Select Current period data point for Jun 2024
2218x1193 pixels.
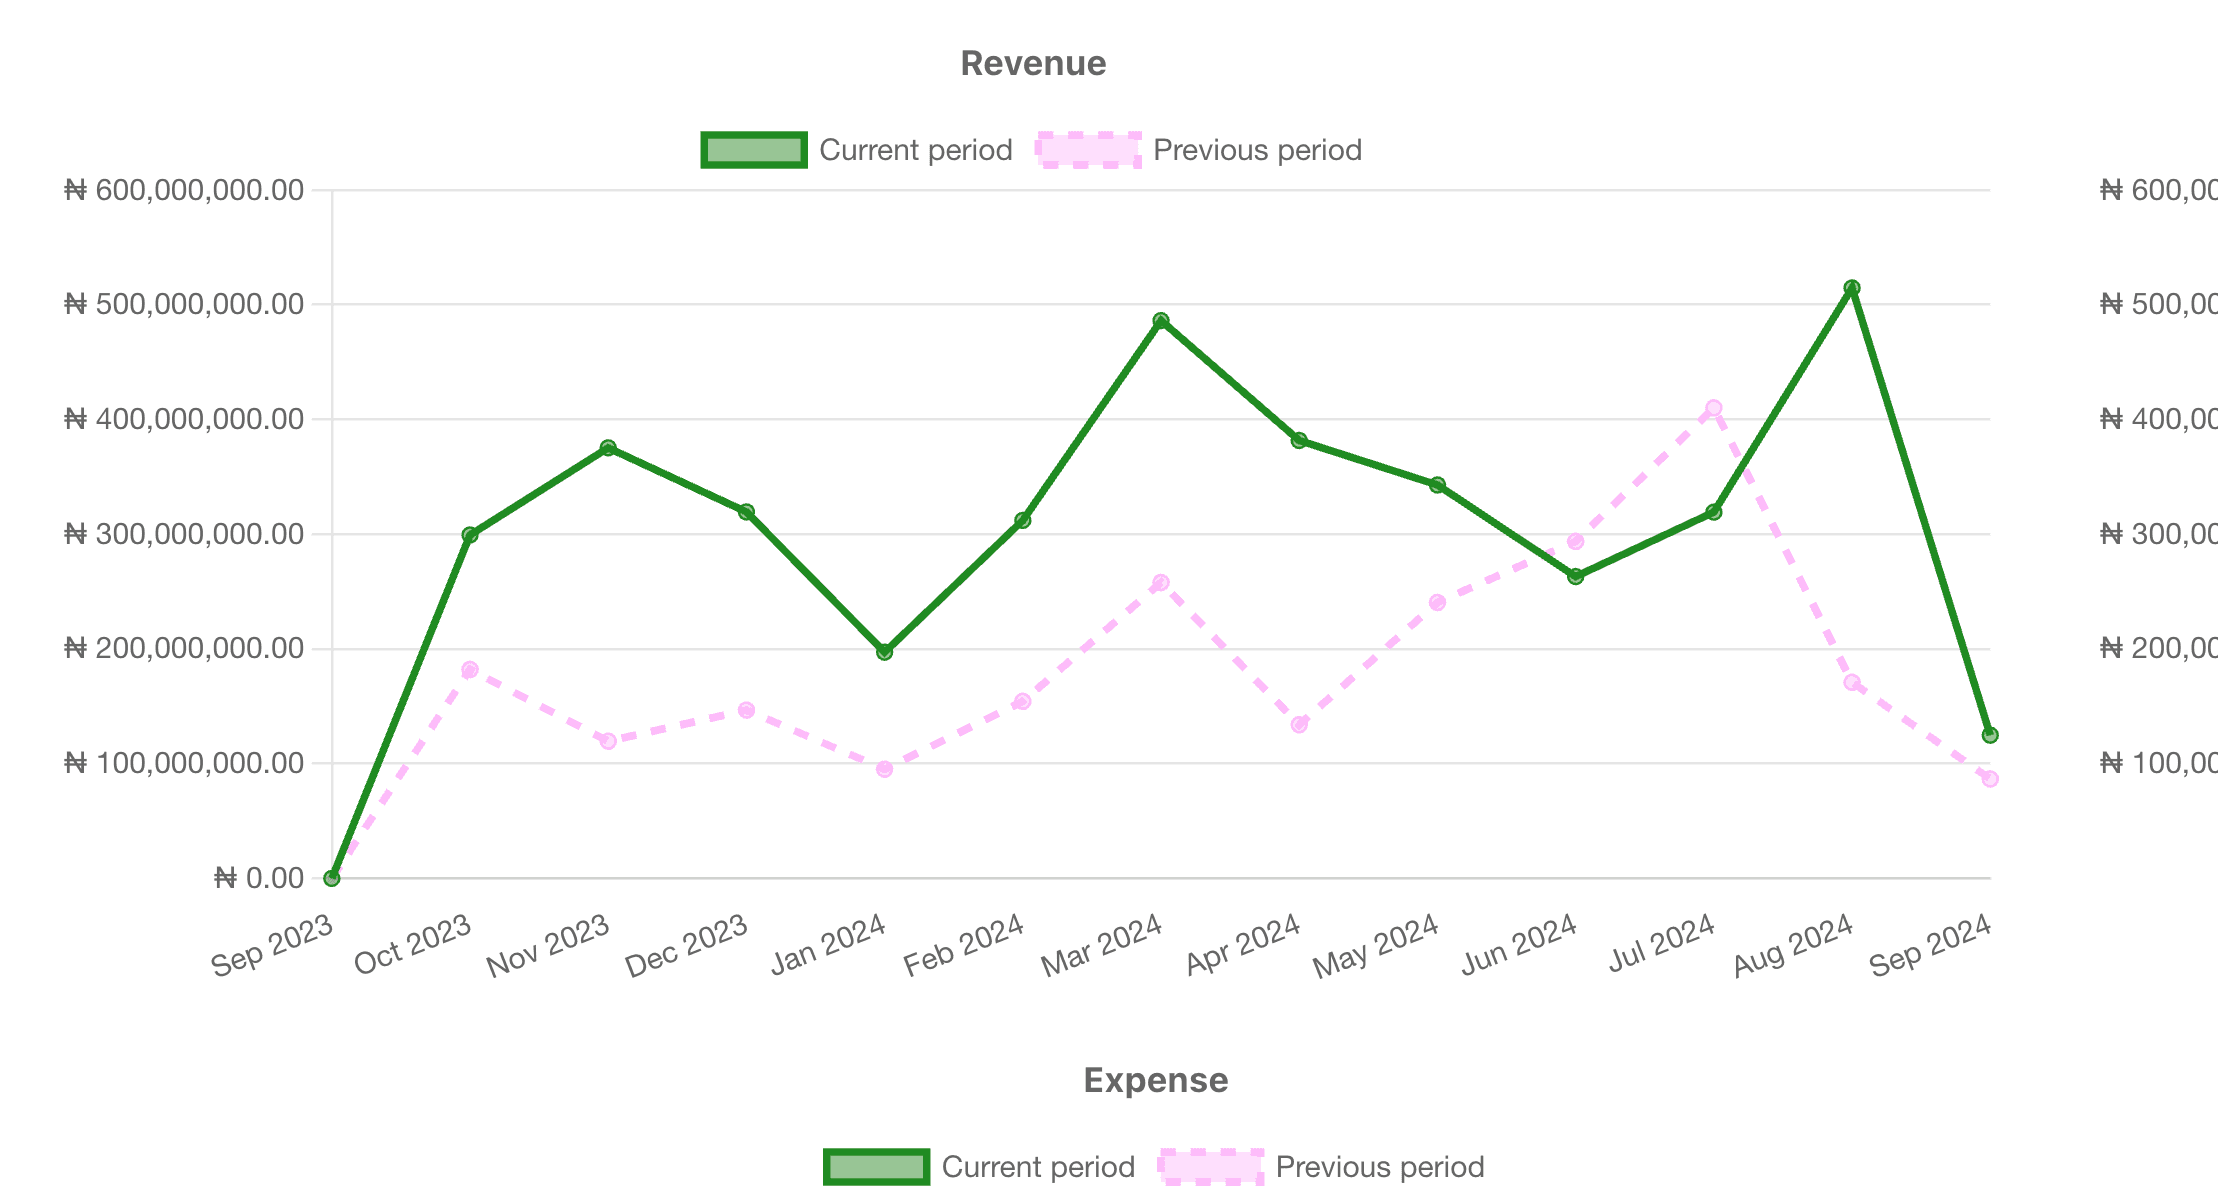point(1576,577)
